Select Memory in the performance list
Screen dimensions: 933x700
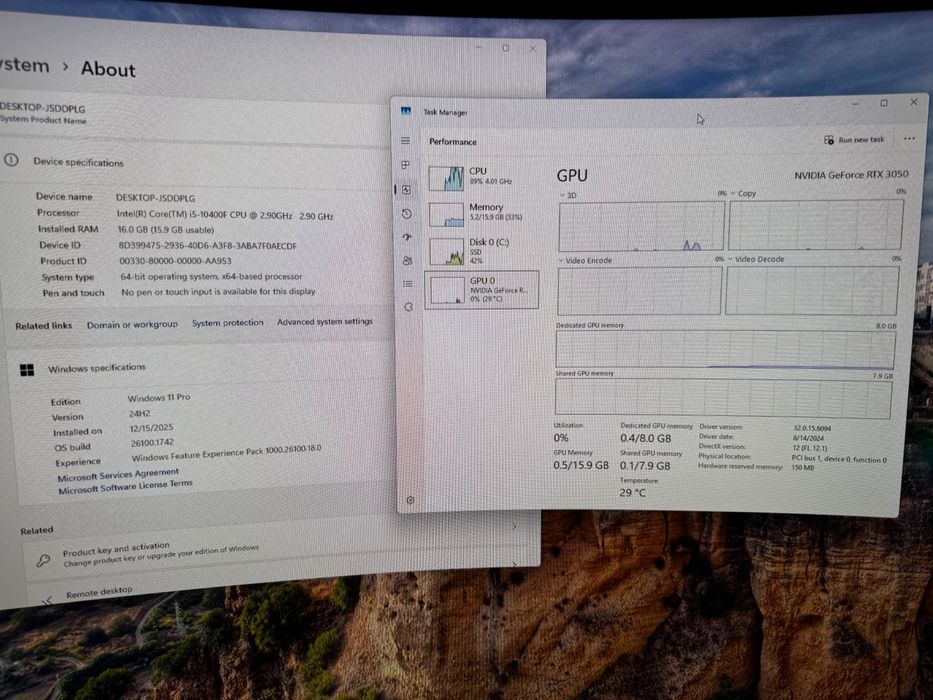tap(482, 213)
